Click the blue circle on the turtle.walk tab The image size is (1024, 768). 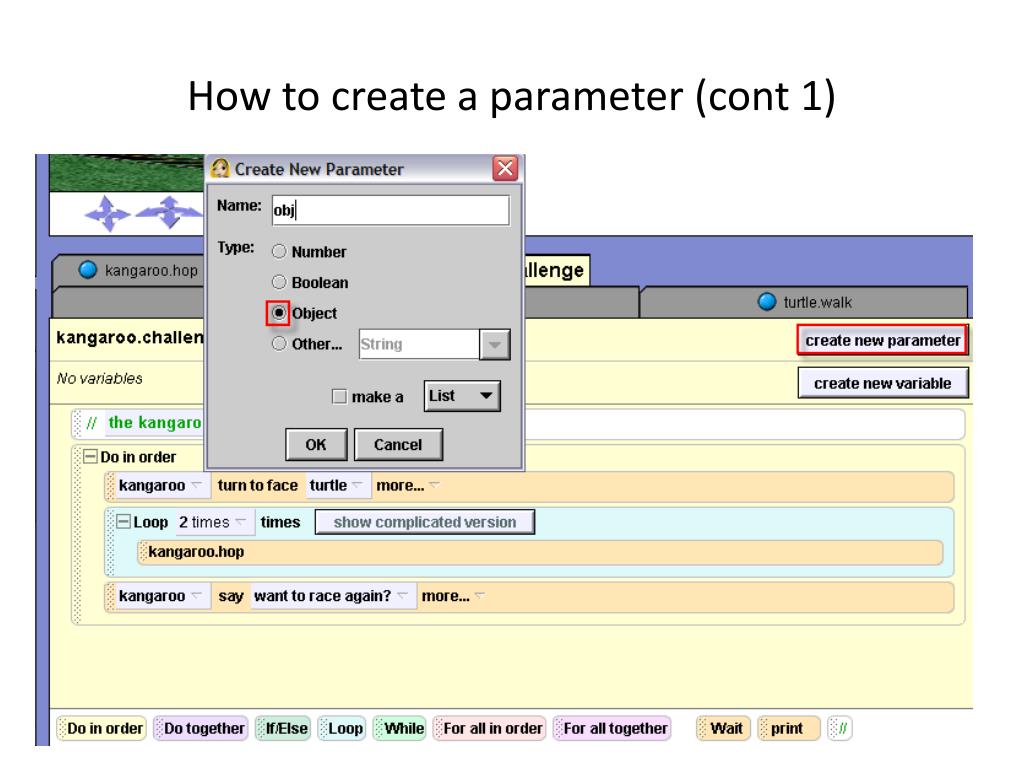coord(767,302)
